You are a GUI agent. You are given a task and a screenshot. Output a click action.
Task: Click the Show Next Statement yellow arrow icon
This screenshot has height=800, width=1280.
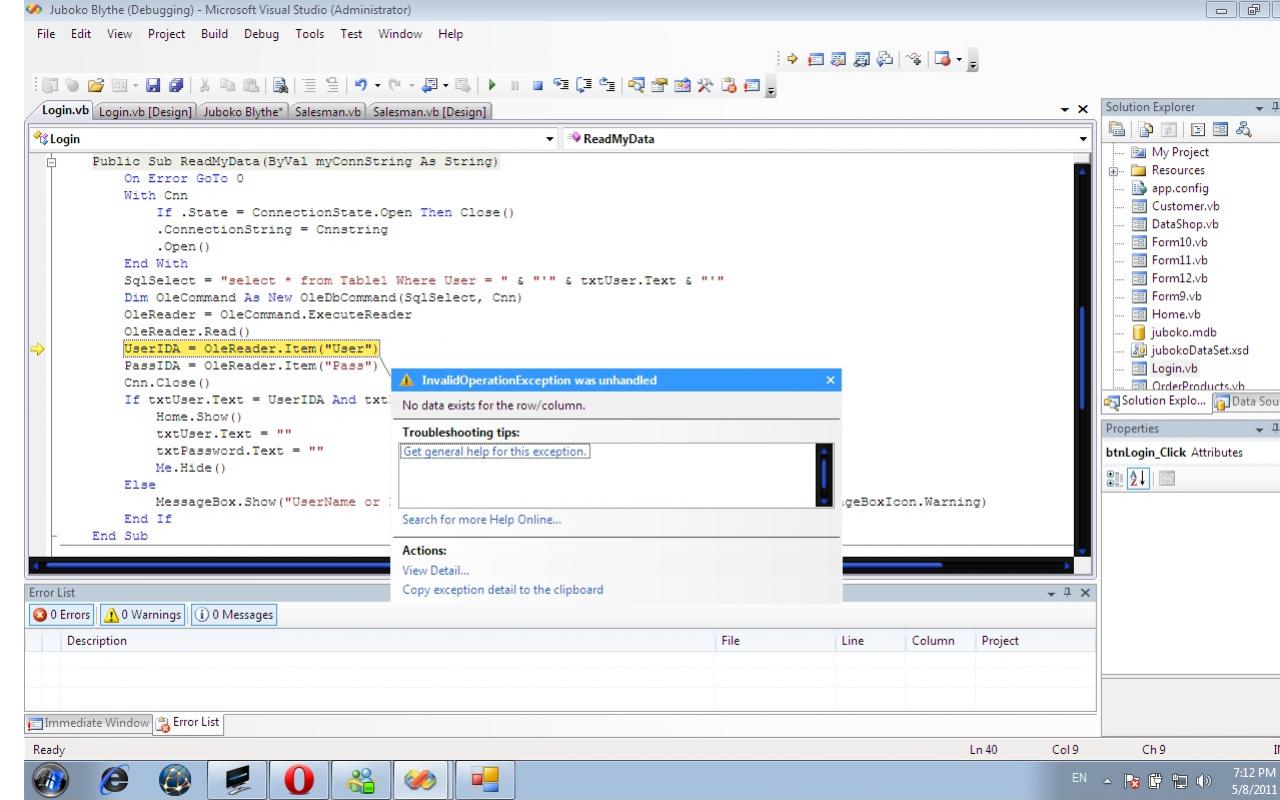[793, 58]
